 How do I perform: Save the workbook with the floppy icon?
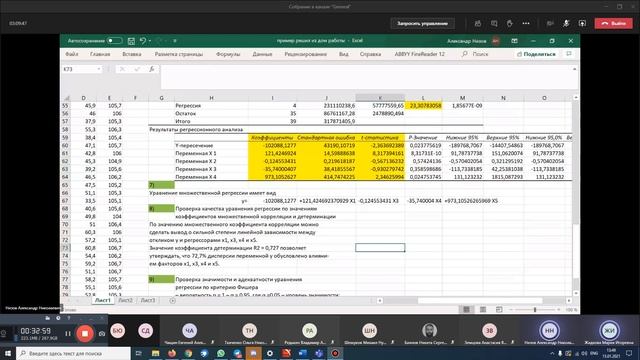pos(131,41)
